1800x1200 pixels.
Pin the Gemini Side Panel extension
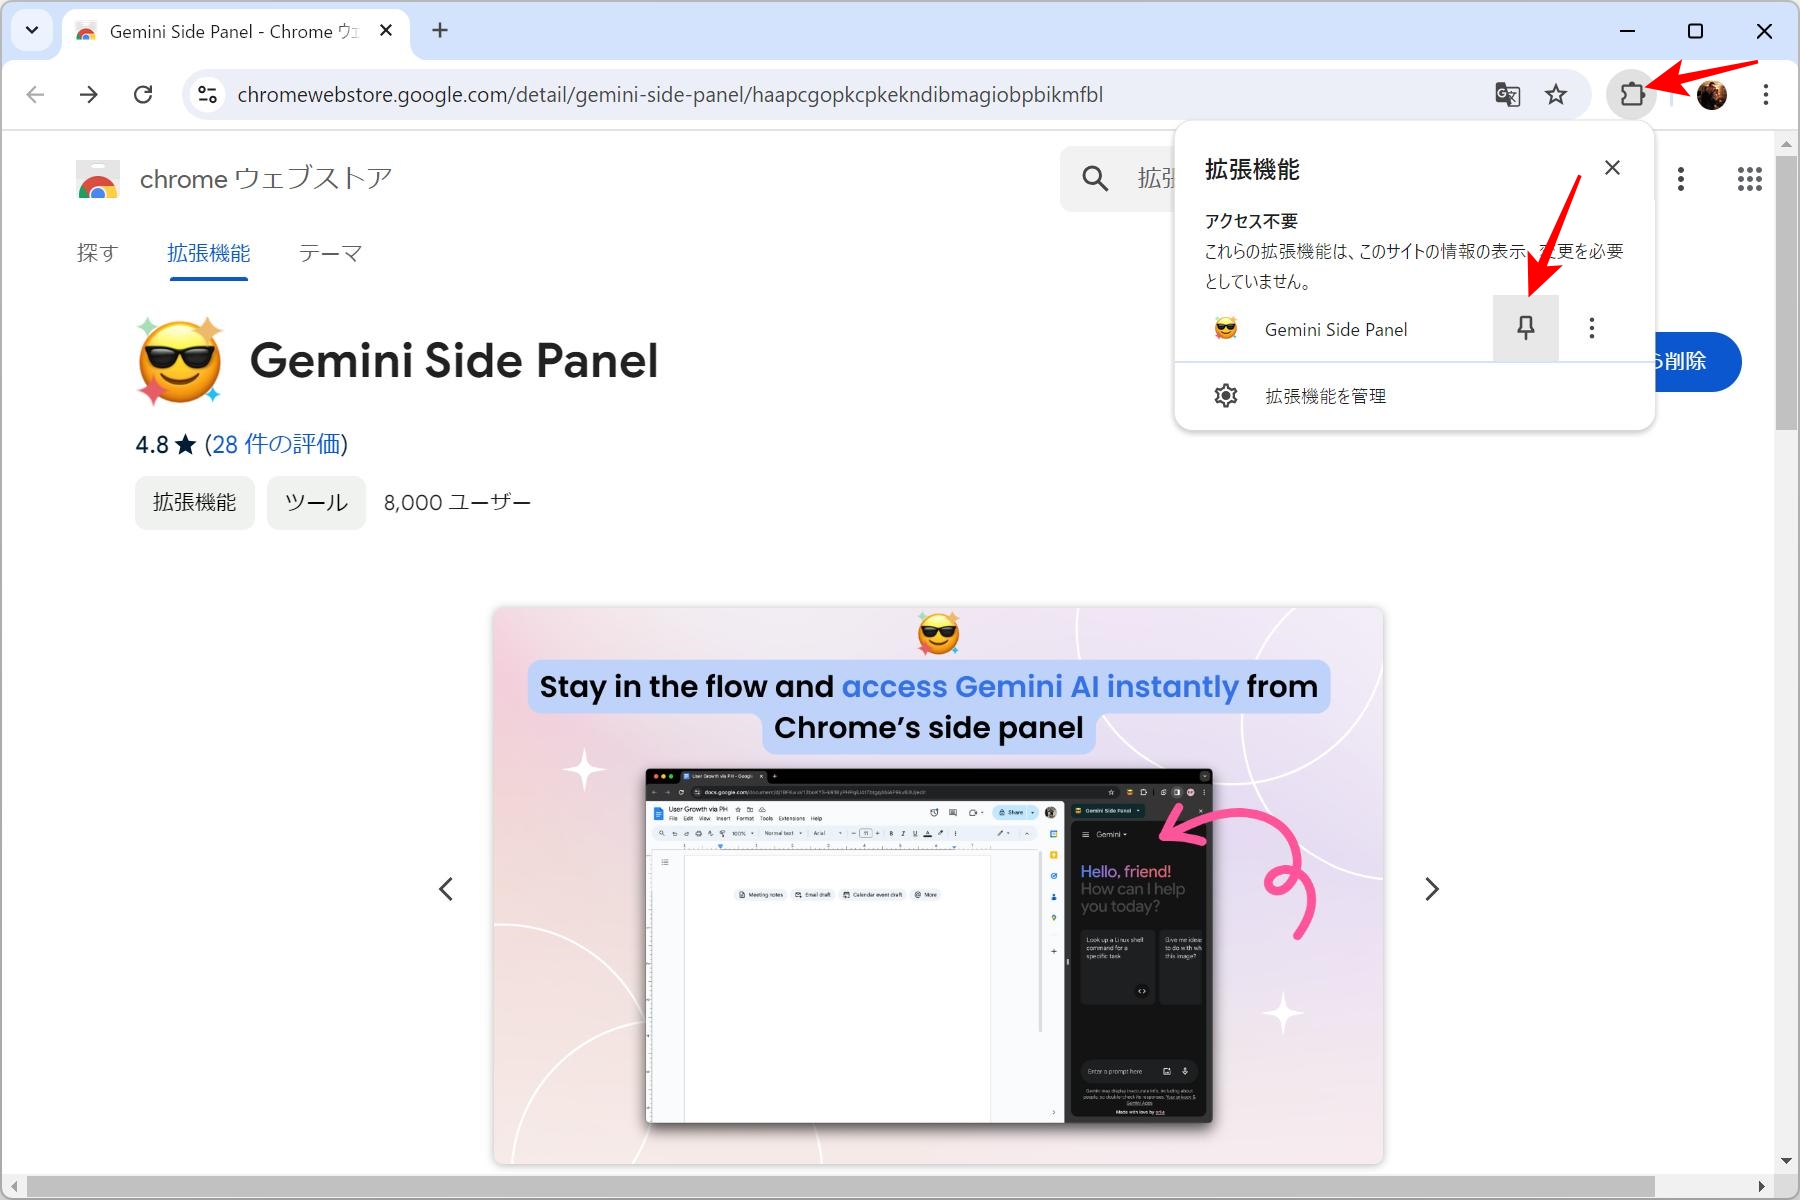point(1526,328)
